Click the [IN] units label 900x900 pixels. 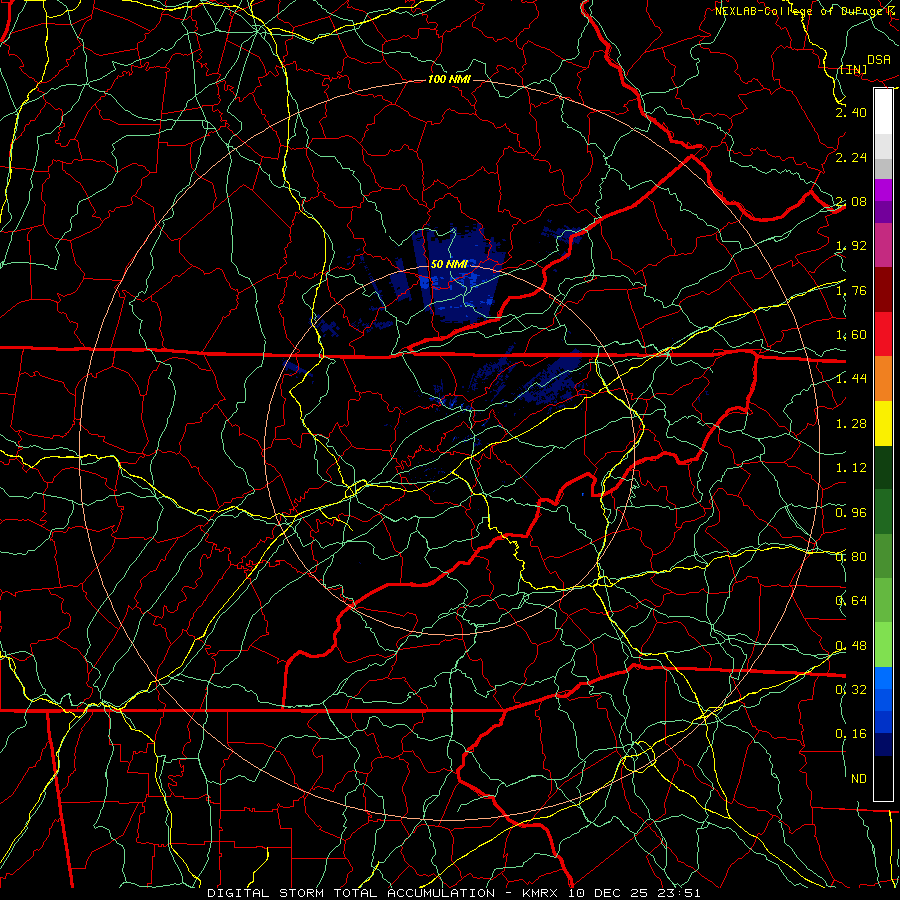pos(853,69)
